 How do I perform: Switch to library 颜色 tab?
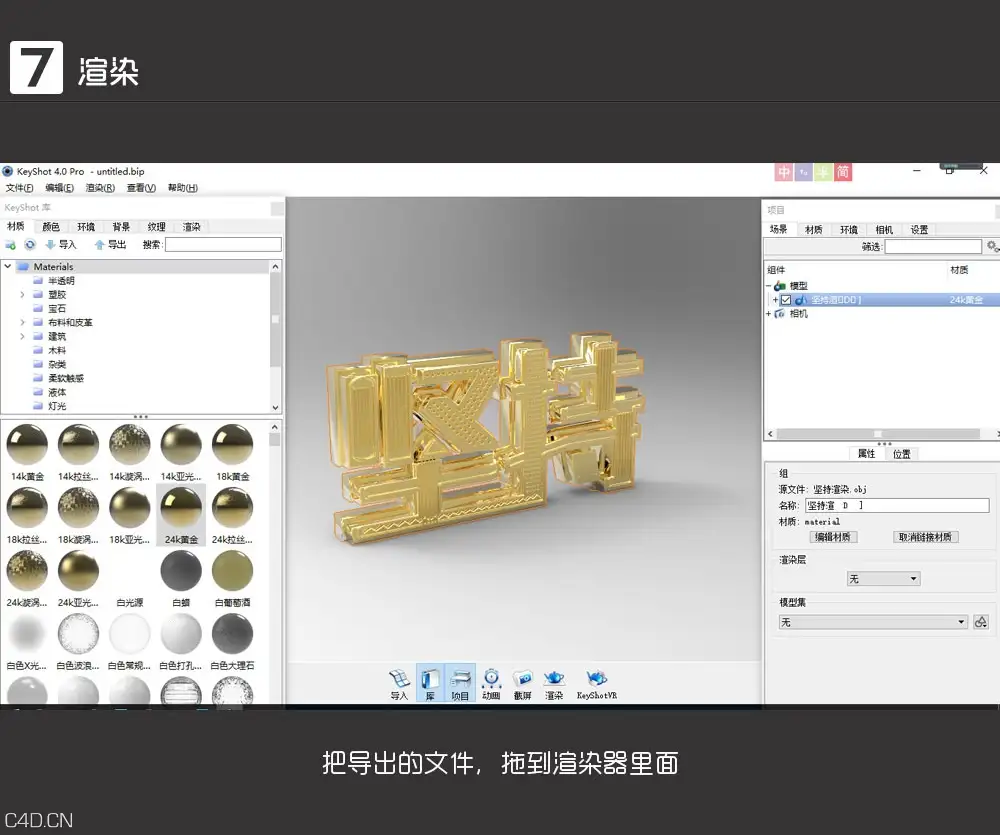(x=51, y=226)
